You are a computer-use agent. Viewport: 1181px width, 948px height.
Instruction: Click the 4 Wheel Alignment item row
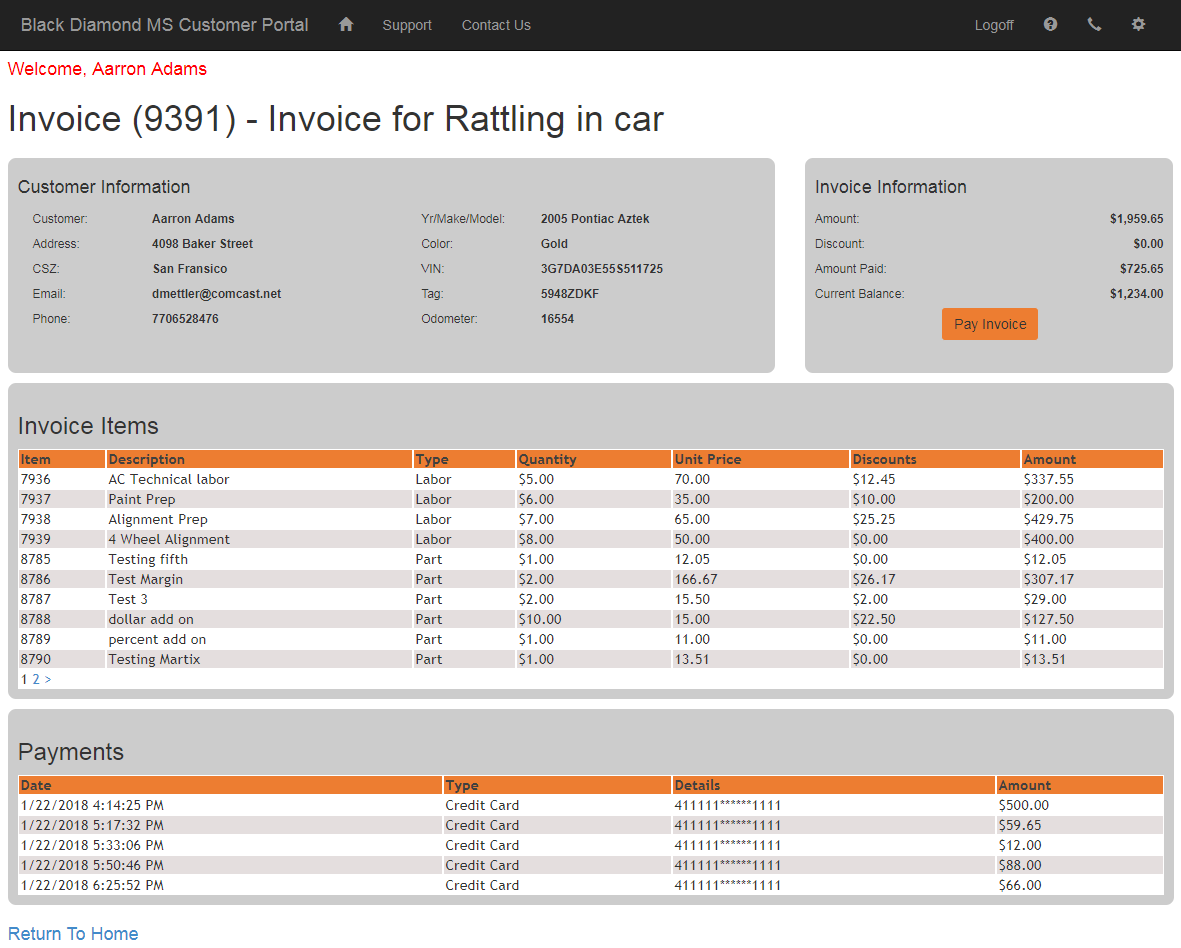click(x=169, y=539)
